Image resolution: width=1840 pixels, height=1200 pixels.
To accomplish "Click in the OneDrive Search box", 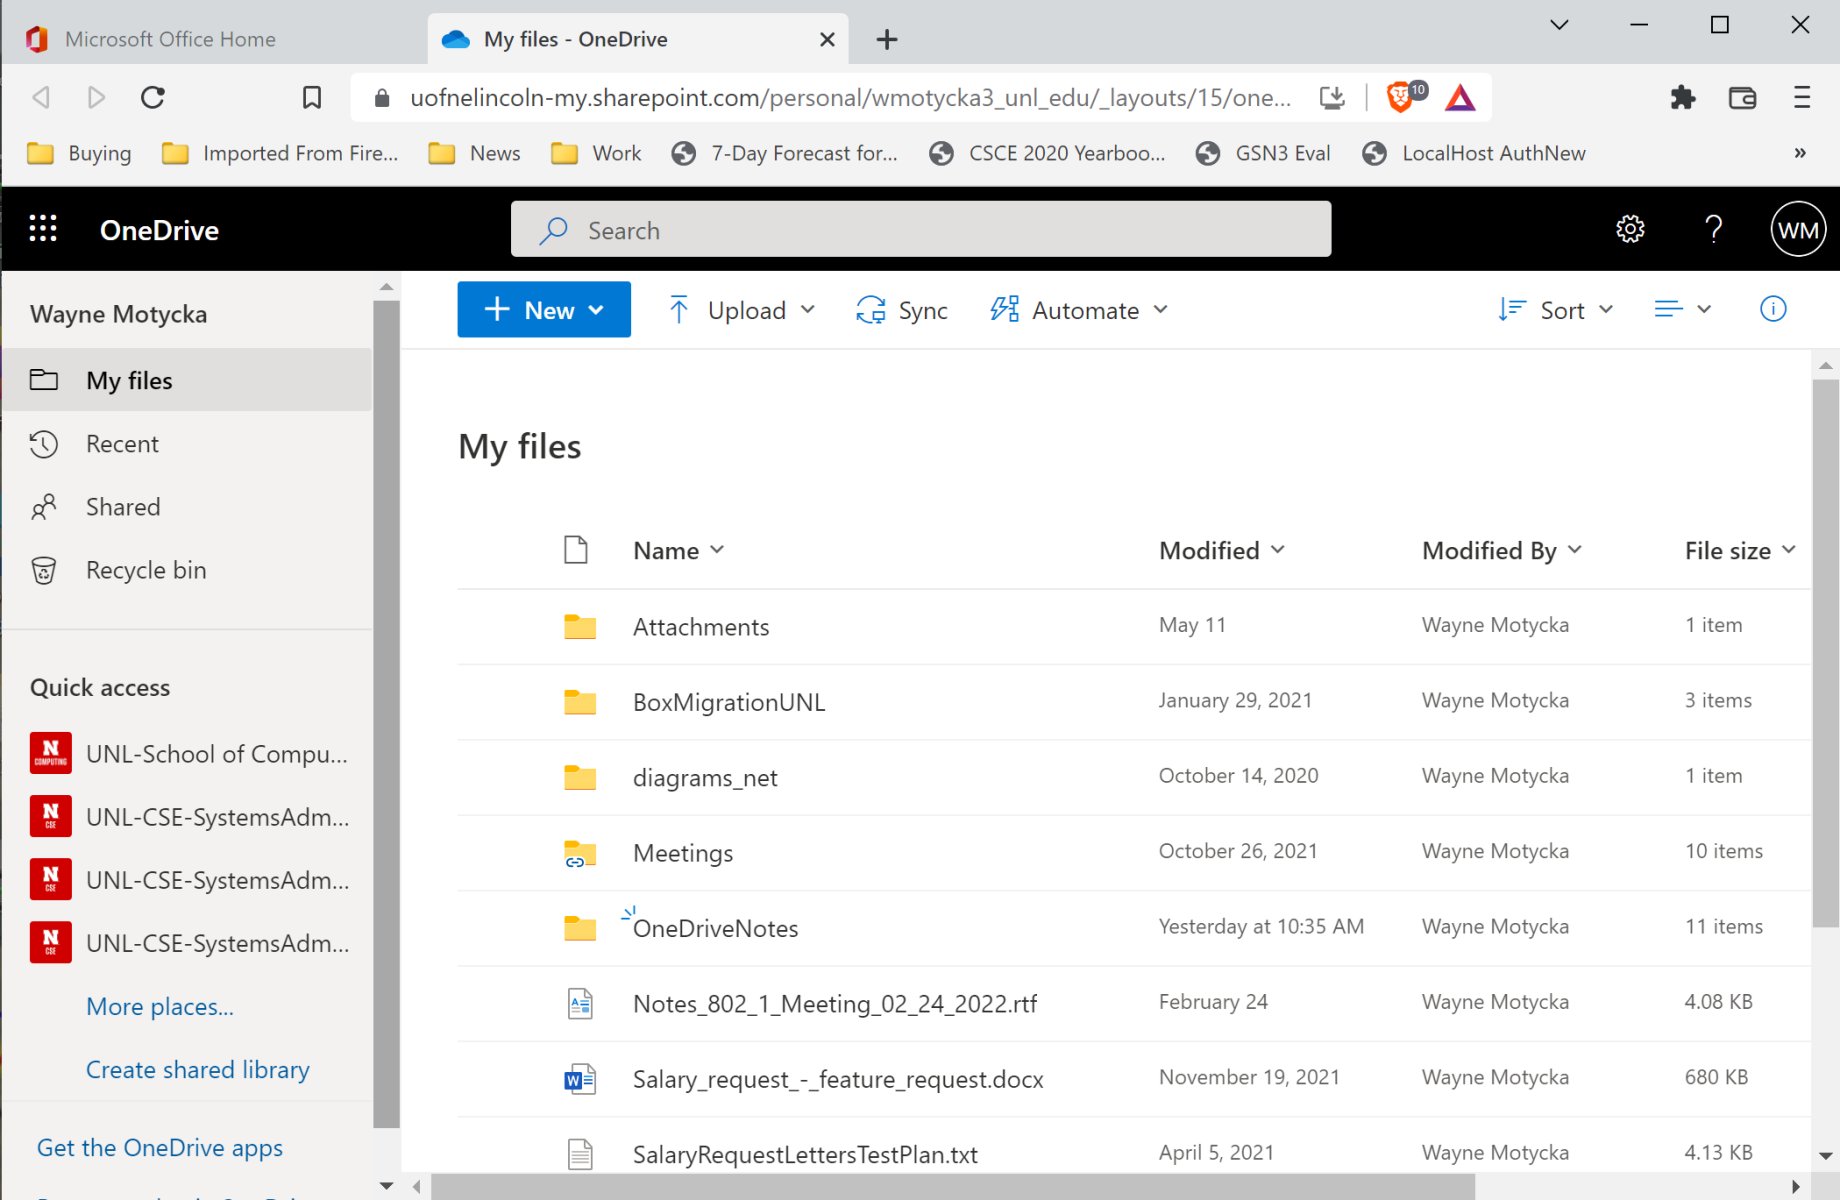I will coord(920,230).
